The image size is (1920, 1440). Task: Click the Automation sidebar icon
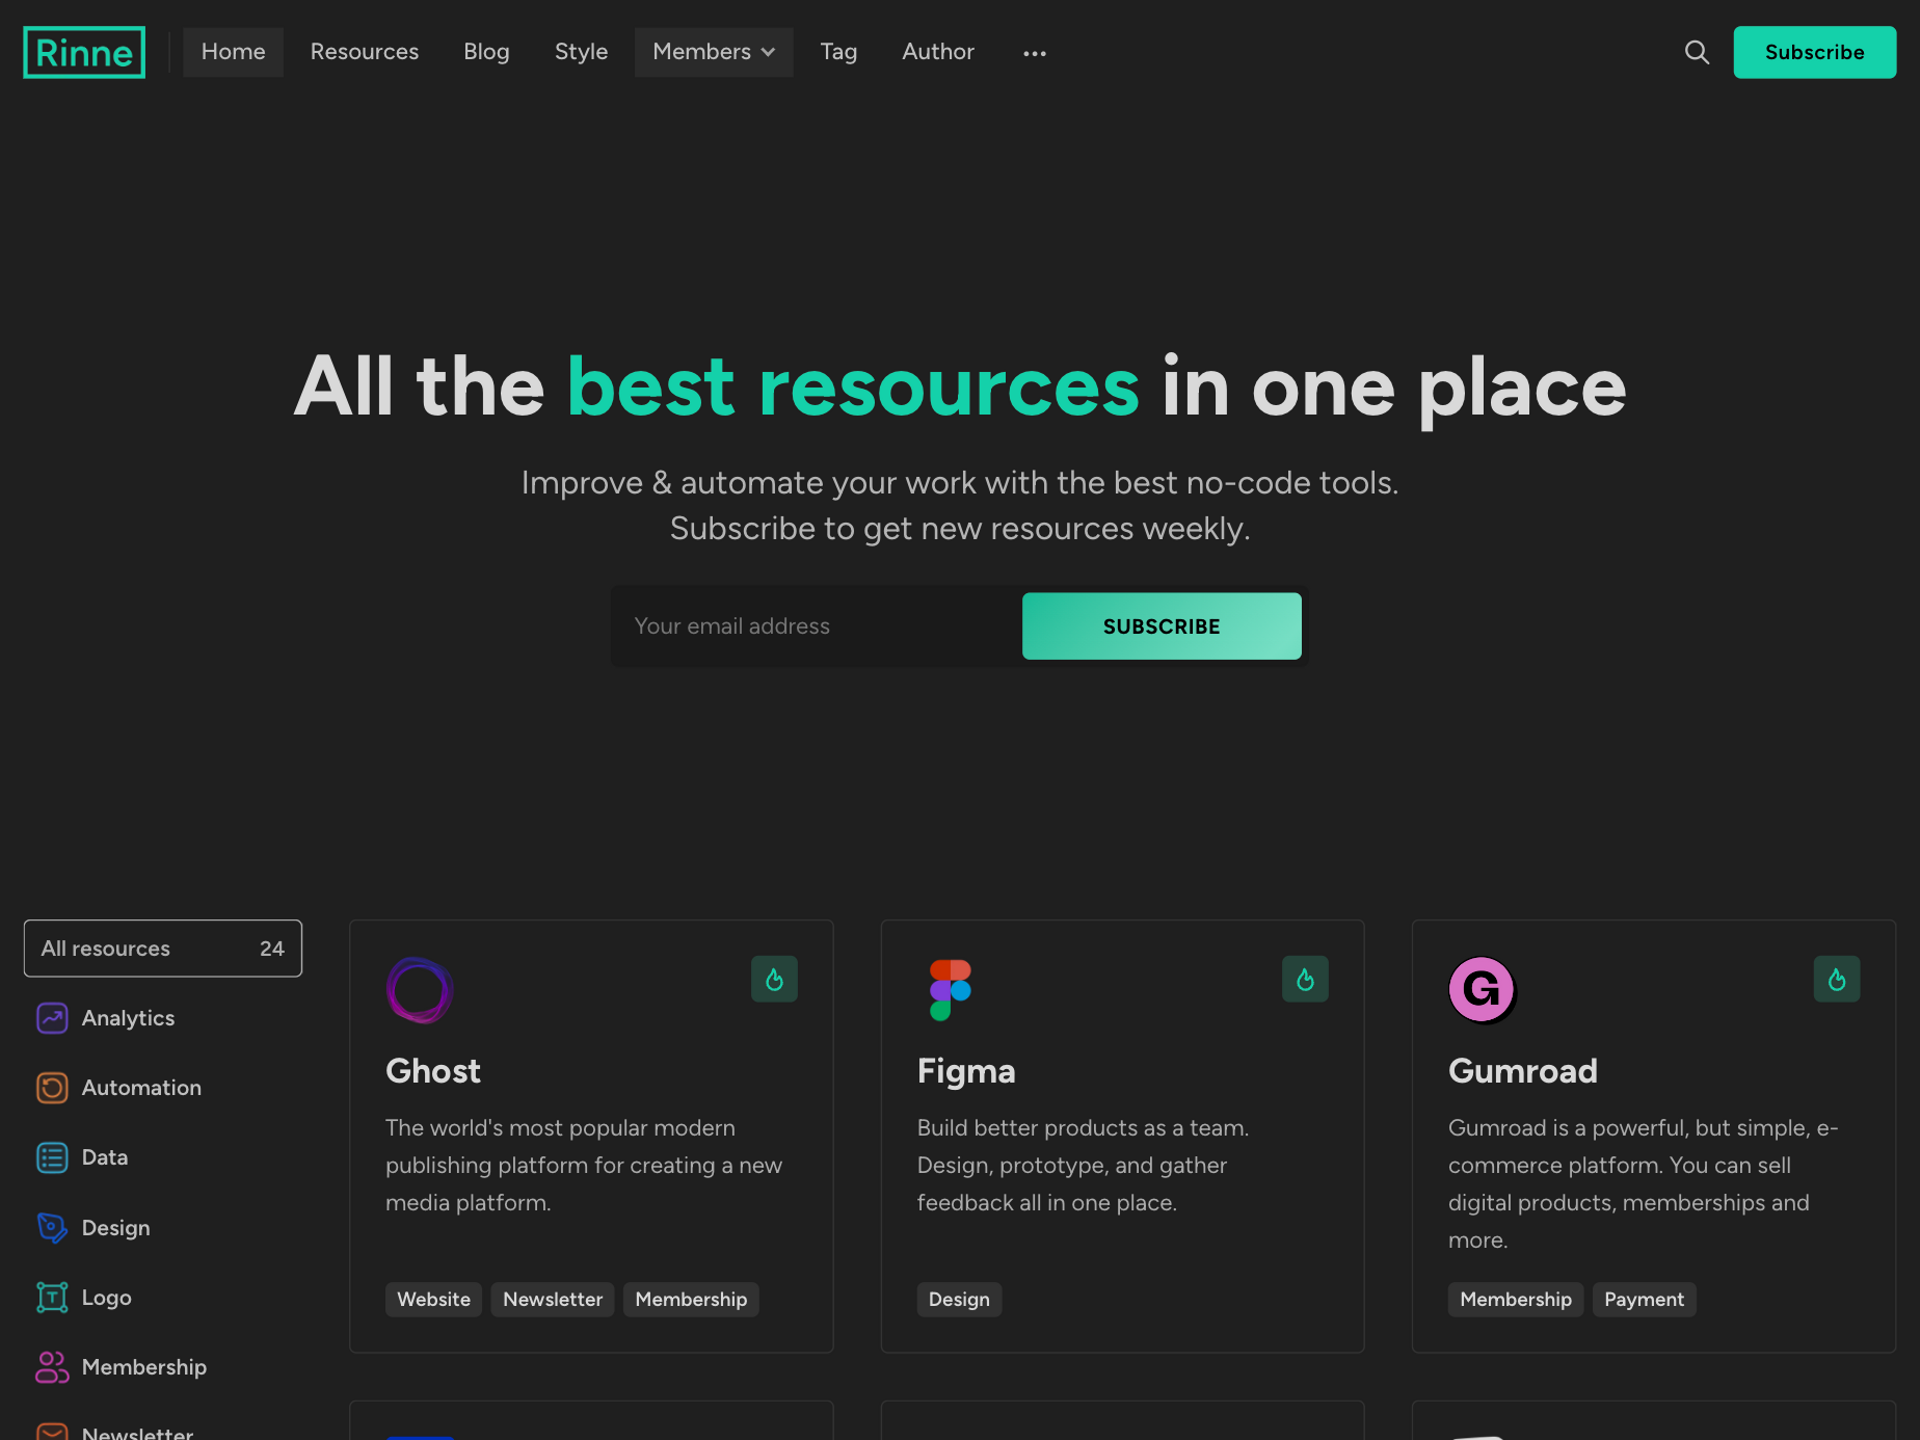[51, 1088]
